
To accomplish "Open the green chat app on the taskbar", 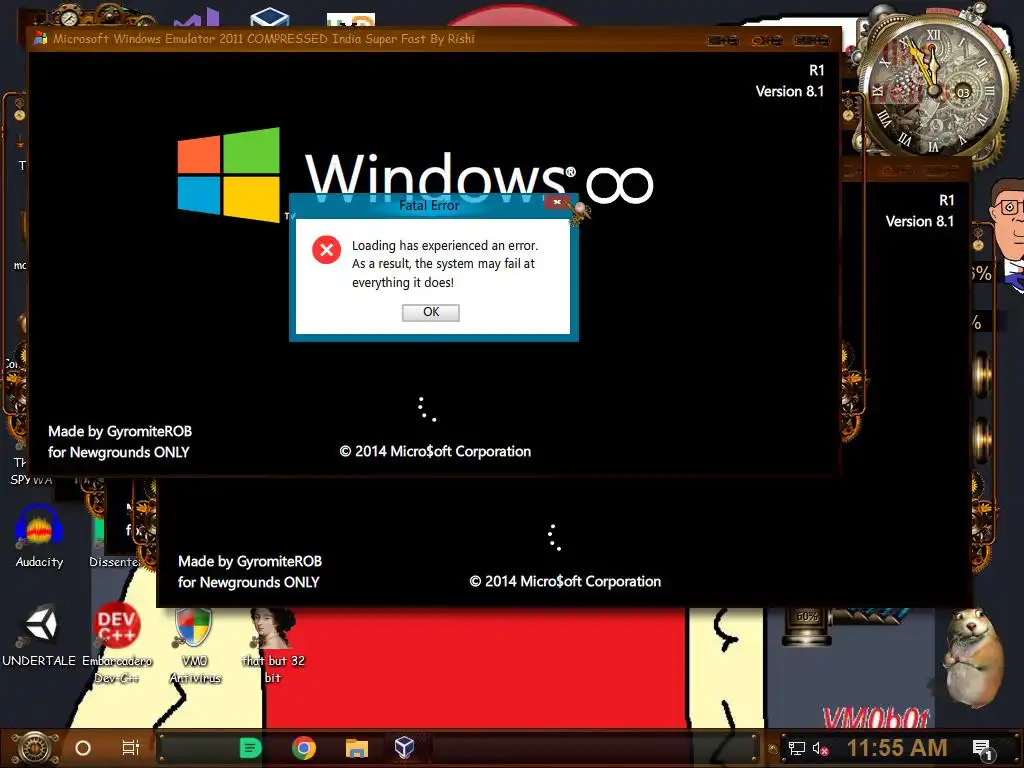I will pyautogui.click(x=251, y=748).
